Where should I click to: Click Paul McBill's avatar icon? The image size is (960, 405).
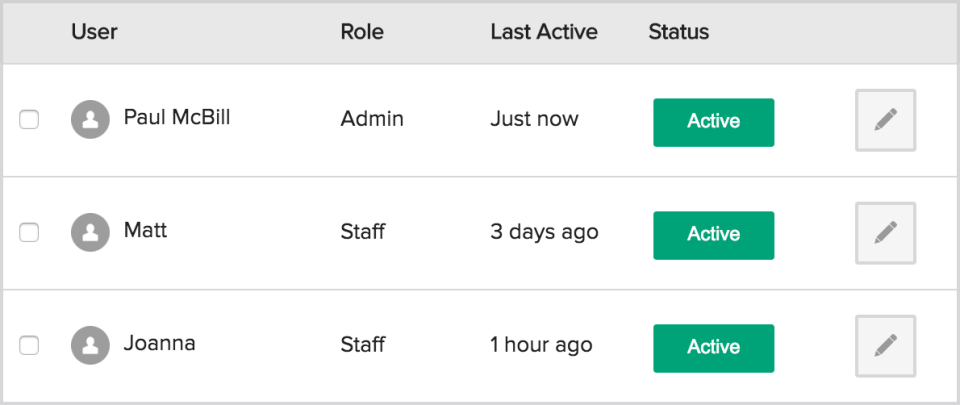pyautogui.click(x=90, y=120)
